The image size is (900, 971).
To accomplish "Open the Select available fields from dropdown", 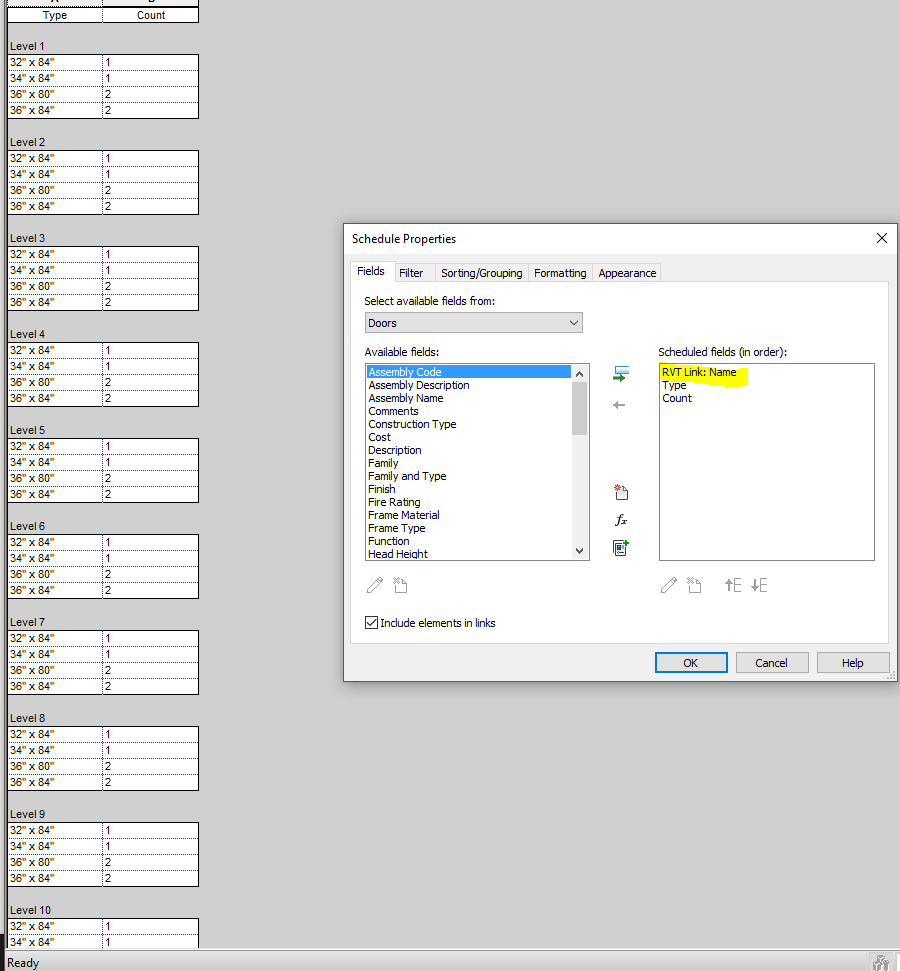I will click(474, 323).
